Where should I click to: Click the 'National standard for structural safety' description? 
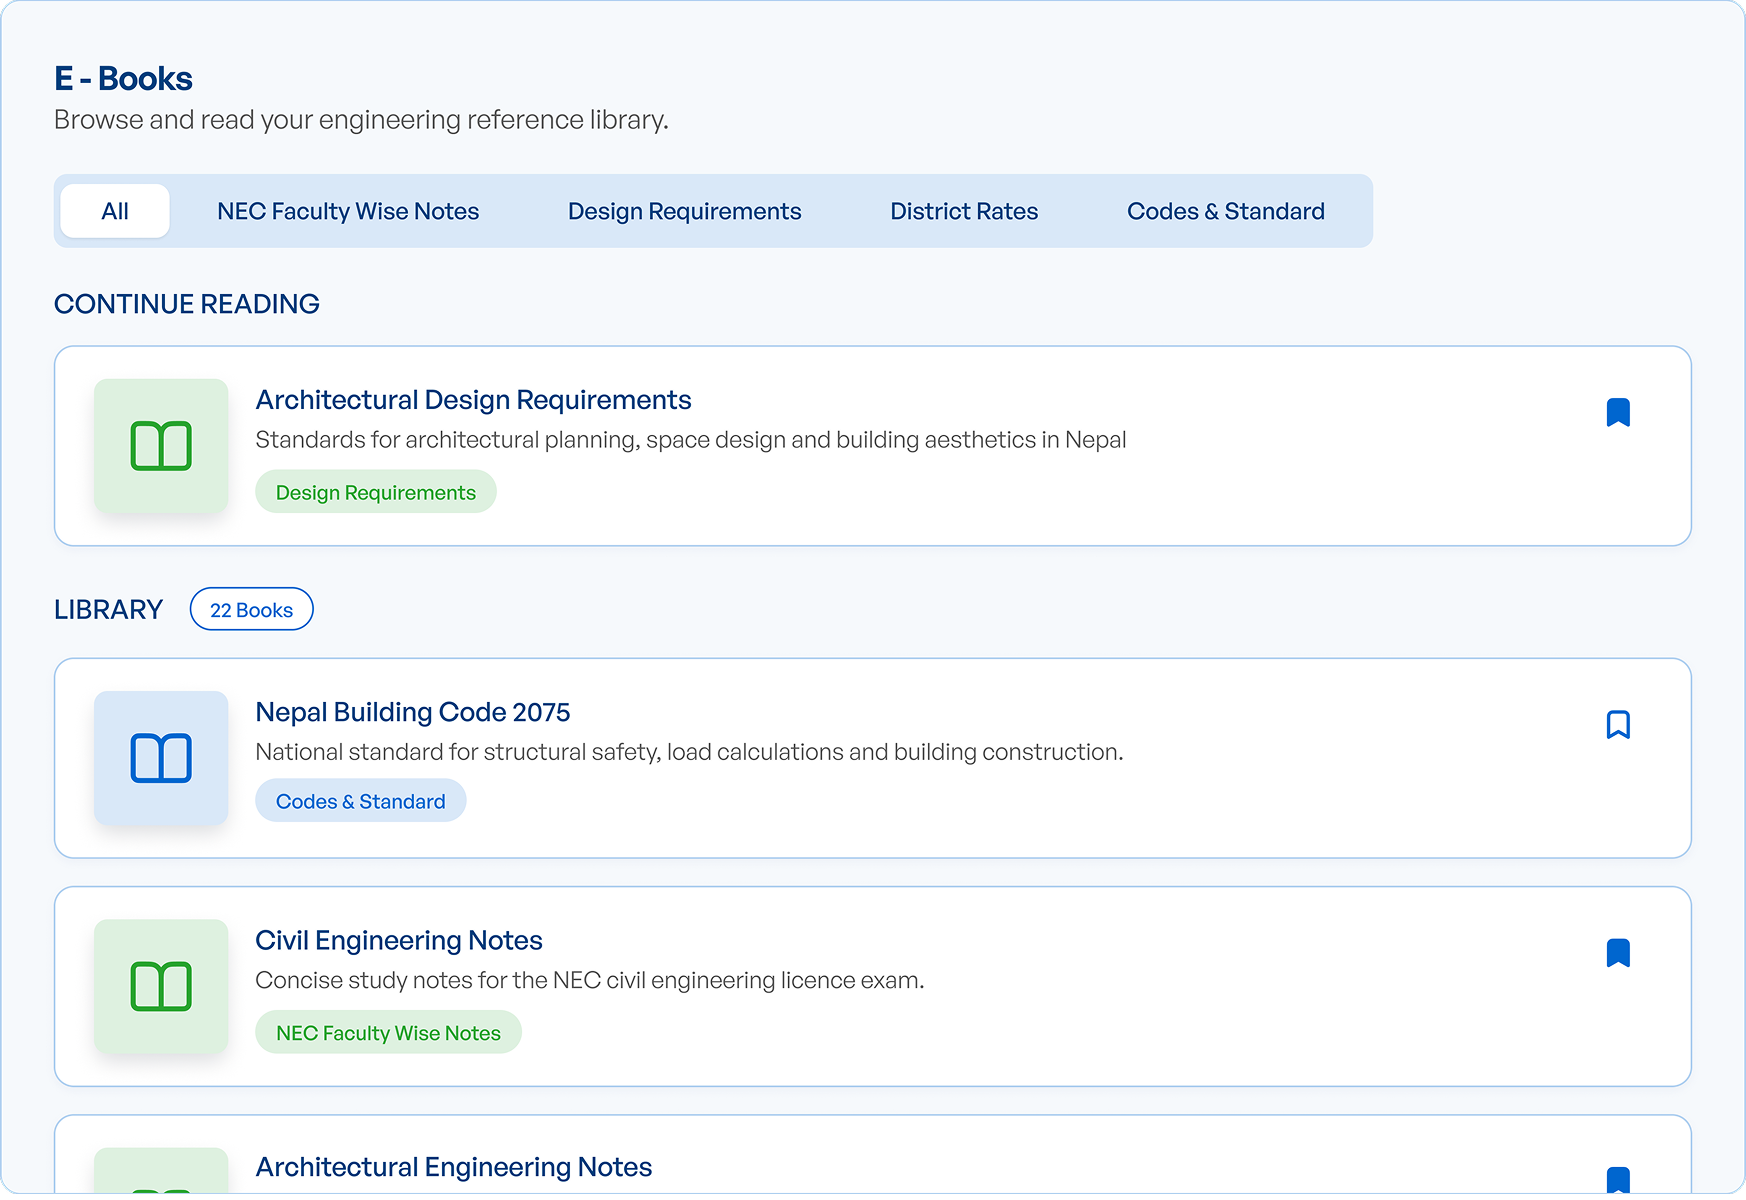coord(690,752)
